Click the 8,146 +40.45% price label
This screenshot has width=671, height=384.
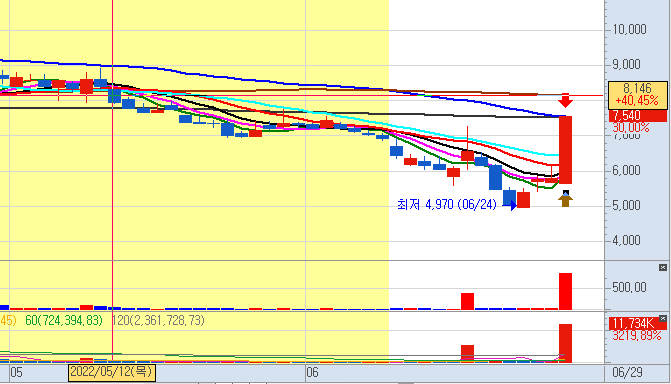click(637, 95)
